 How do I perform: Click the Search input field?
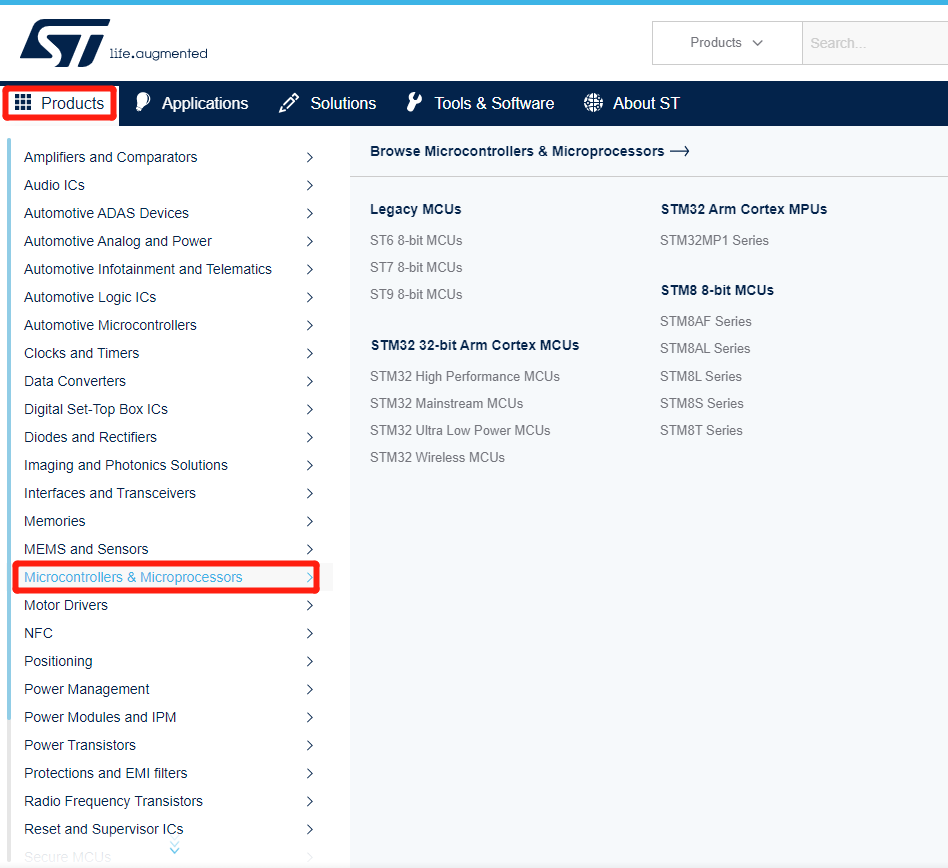pyautogui.click(x=875, y=43)
